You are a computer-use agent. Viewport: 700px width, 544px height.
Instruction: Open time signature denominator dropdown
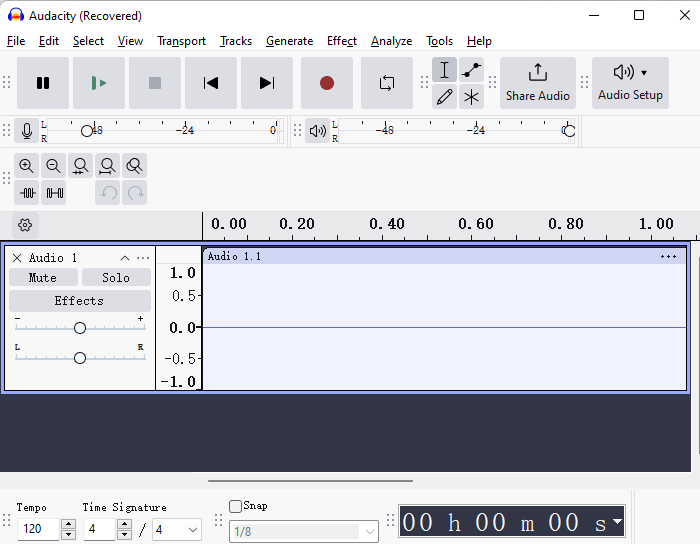177,530
